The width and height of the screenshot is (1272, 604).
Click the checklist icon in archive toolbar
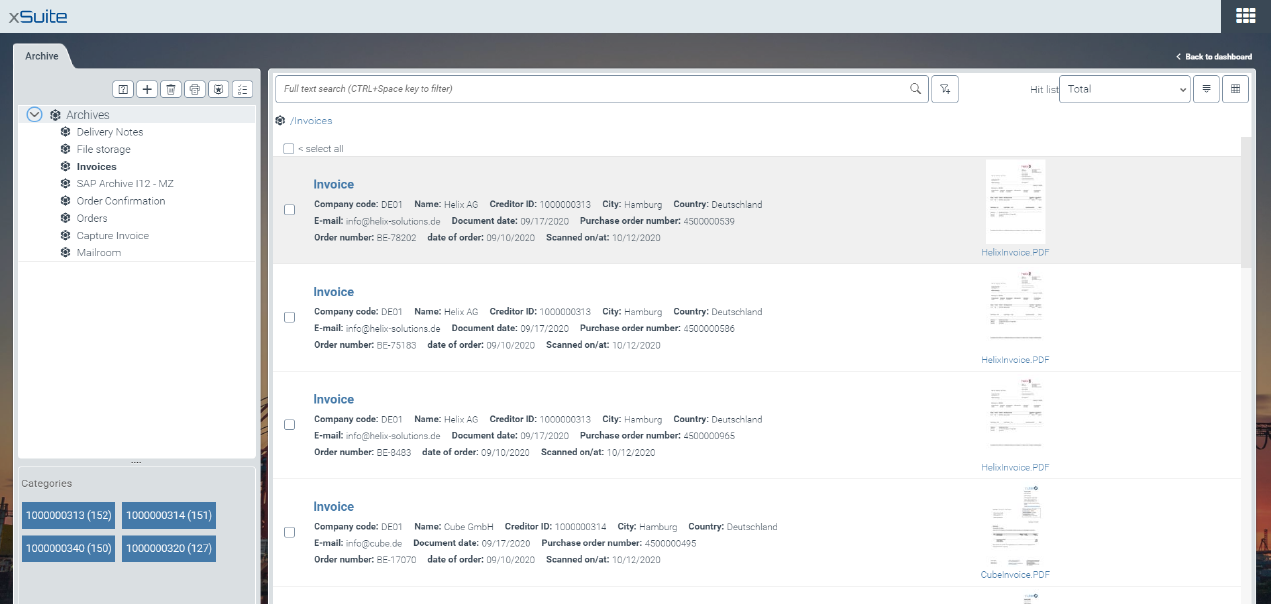[242, 89]
